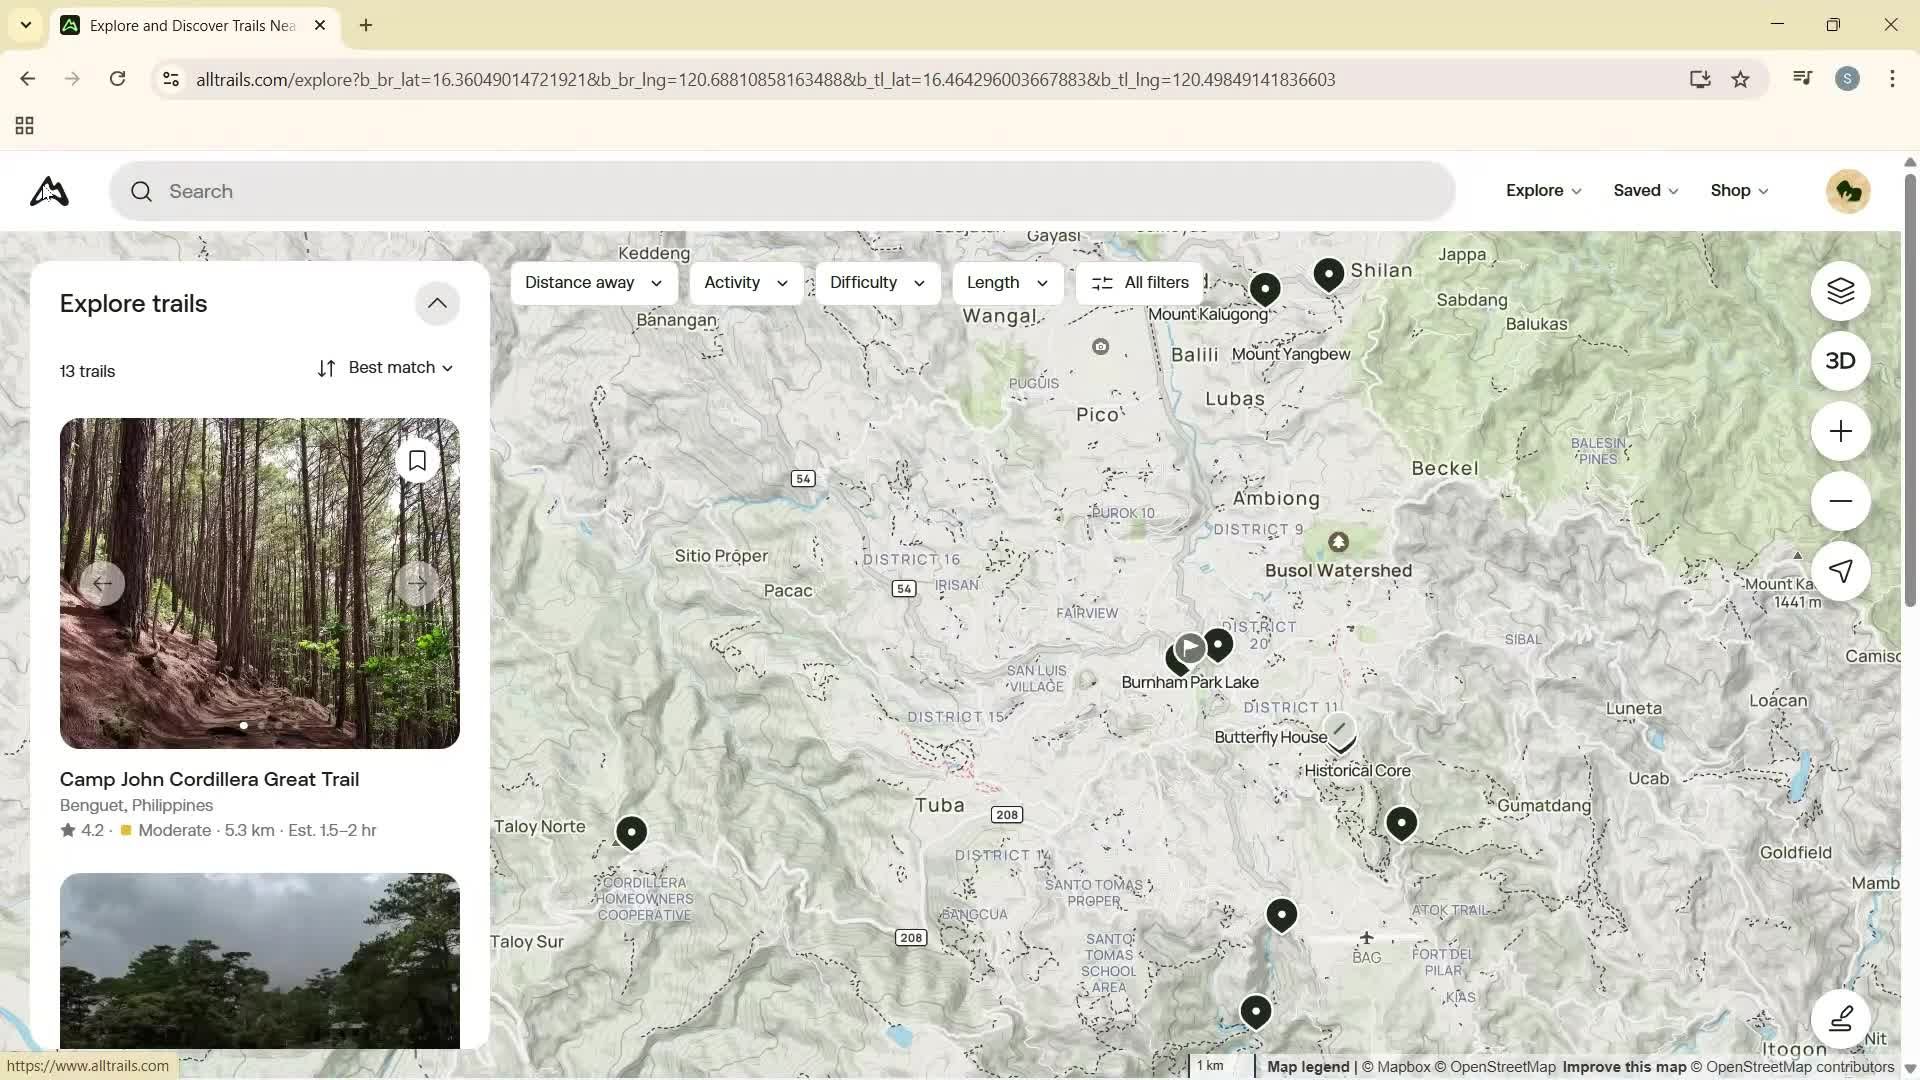Switch the map to 3D view
This screenshot has width=1920, height=1080.
click(x=1840, y=361)
